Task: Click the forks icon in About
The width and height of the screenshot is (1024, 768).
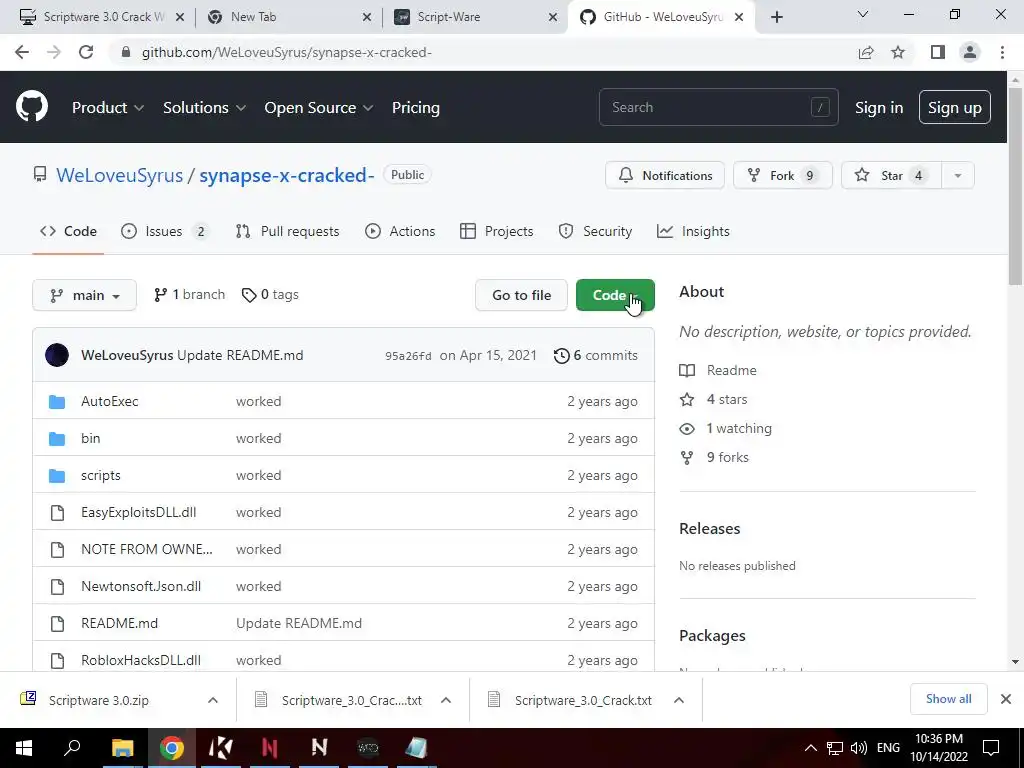Action: pyautogui.click(x=687, y=458)
